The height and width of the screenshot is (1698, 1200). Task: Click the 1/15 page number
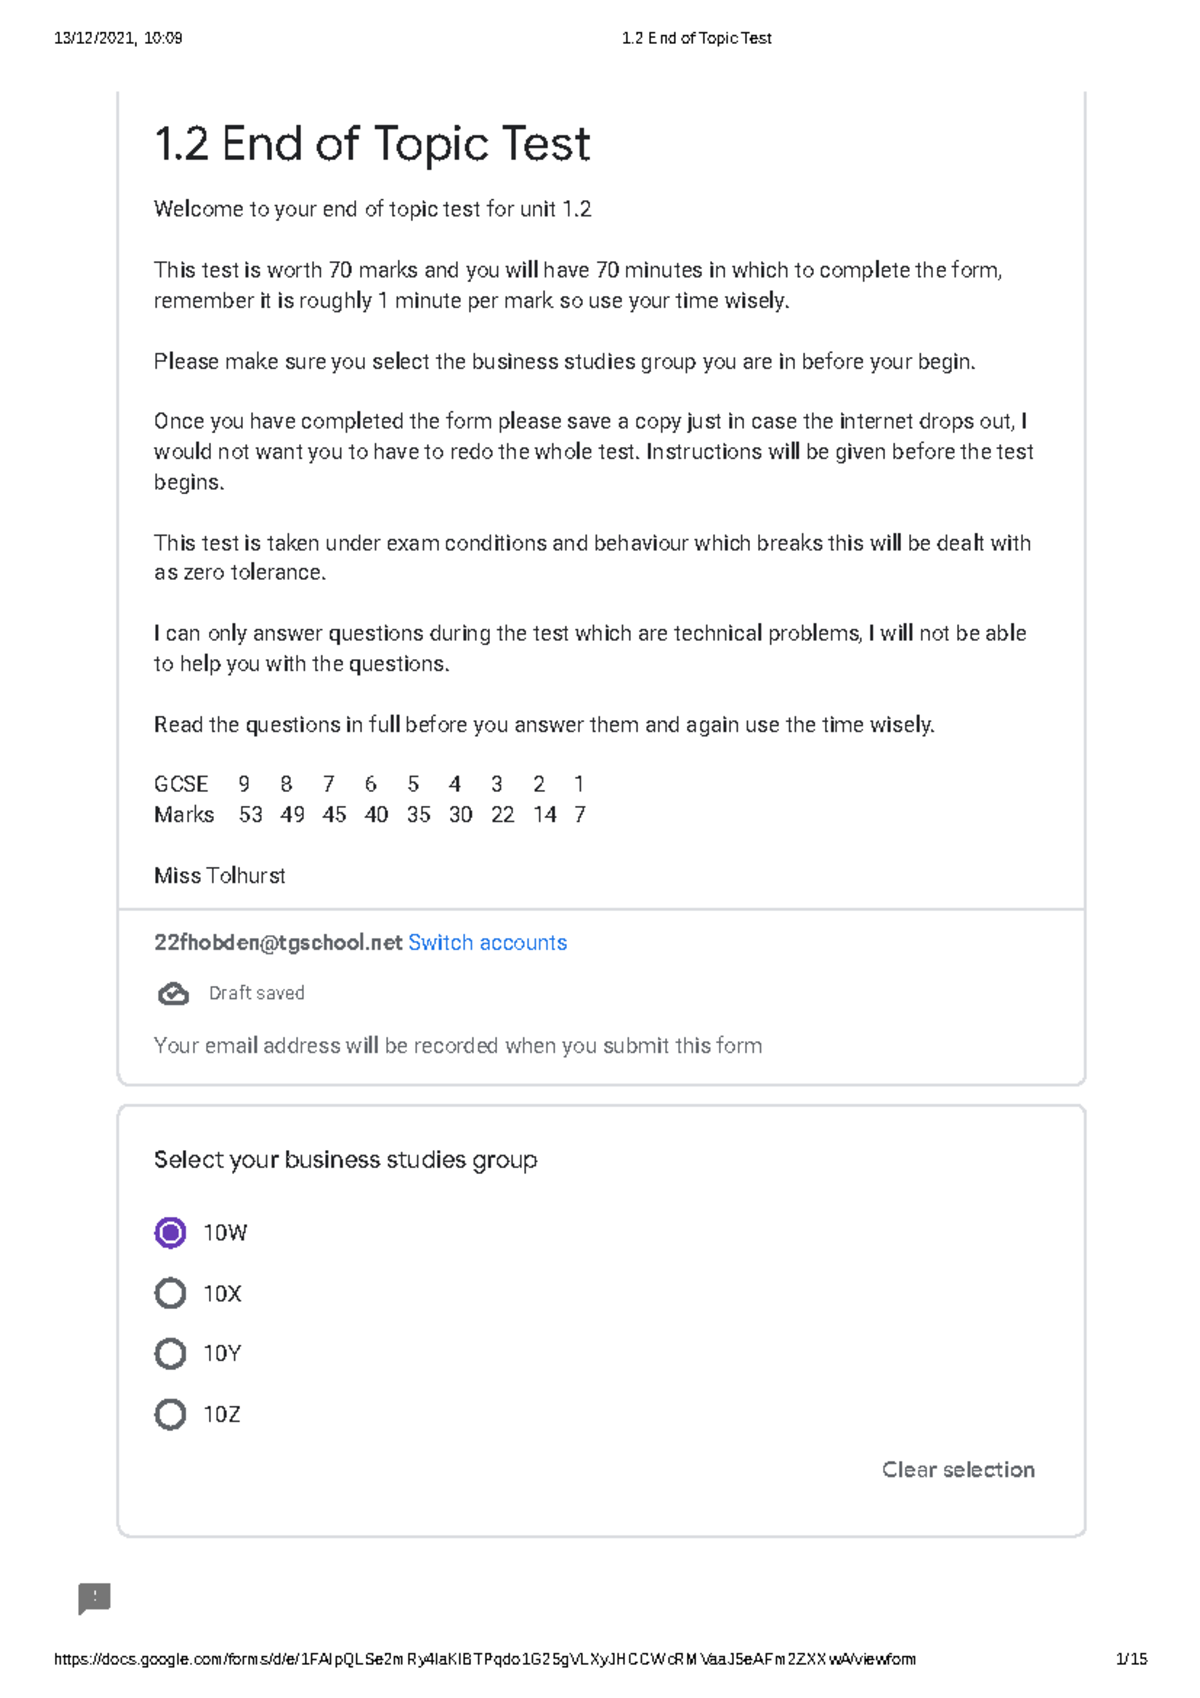1131,1659
